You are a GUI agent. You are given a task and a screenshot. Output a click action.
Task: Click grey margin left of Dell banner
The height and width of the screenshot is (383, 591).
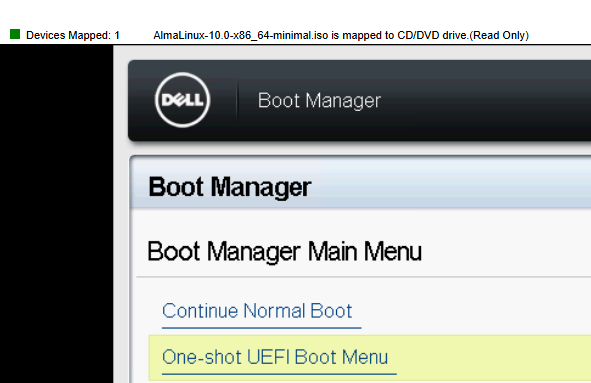[121, 100]
